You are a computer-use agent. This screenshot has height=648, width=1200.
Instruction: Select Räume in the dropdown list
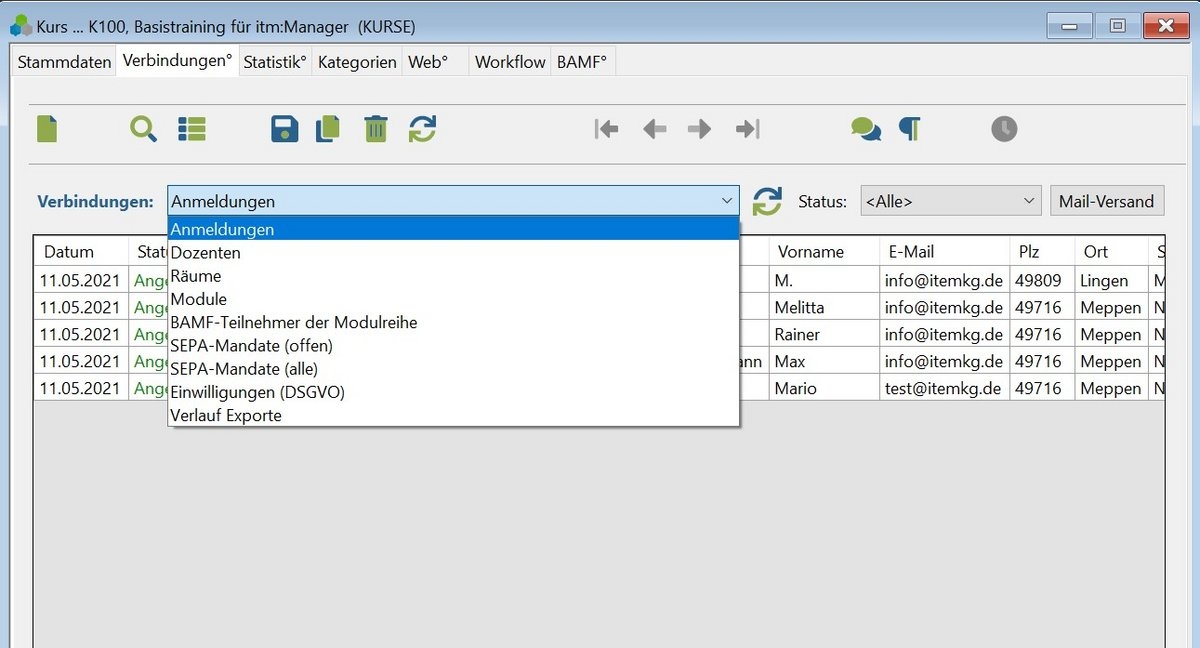coord(454,276)
